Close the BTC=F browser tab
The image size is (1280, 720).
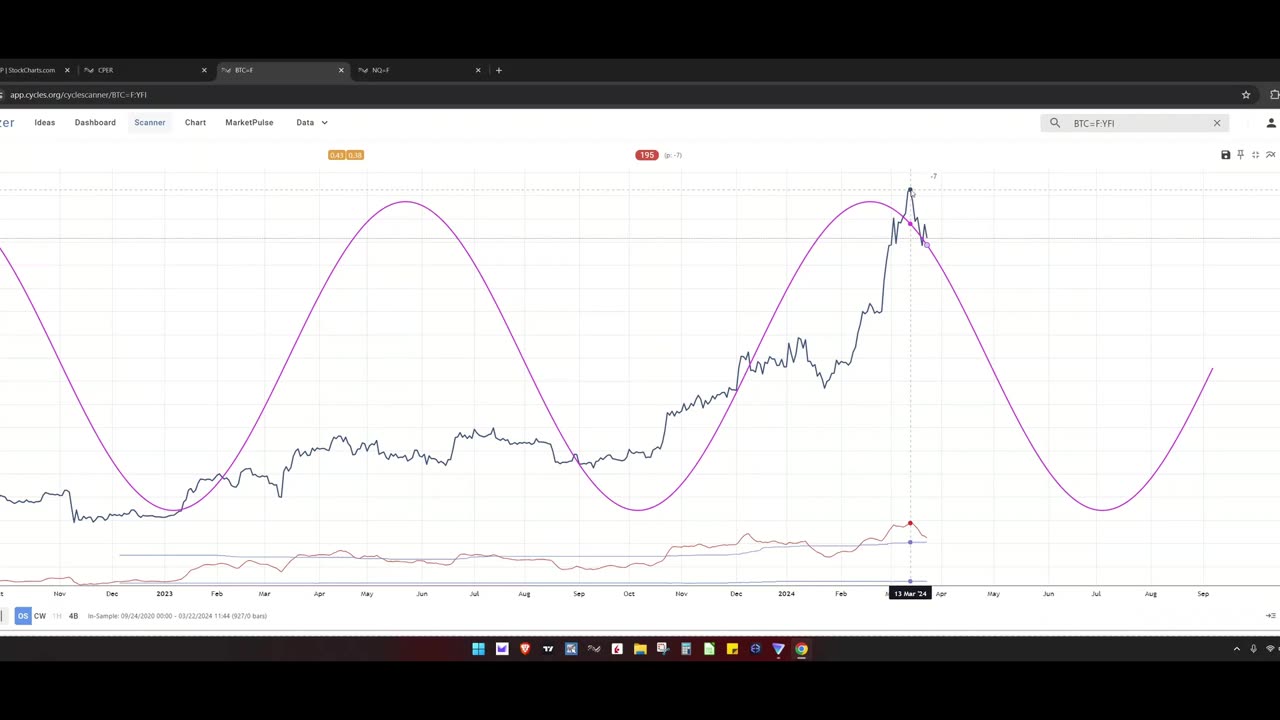tap(341, 70)
